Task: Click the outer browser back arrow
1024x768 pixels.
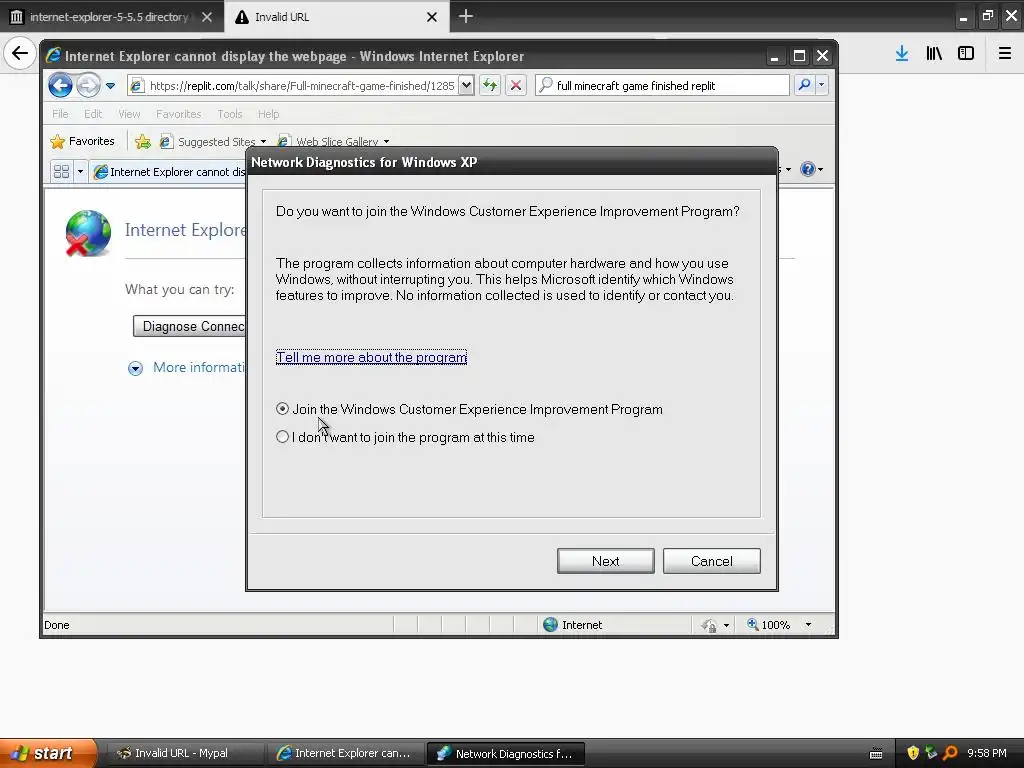Action: coord(20,52)
